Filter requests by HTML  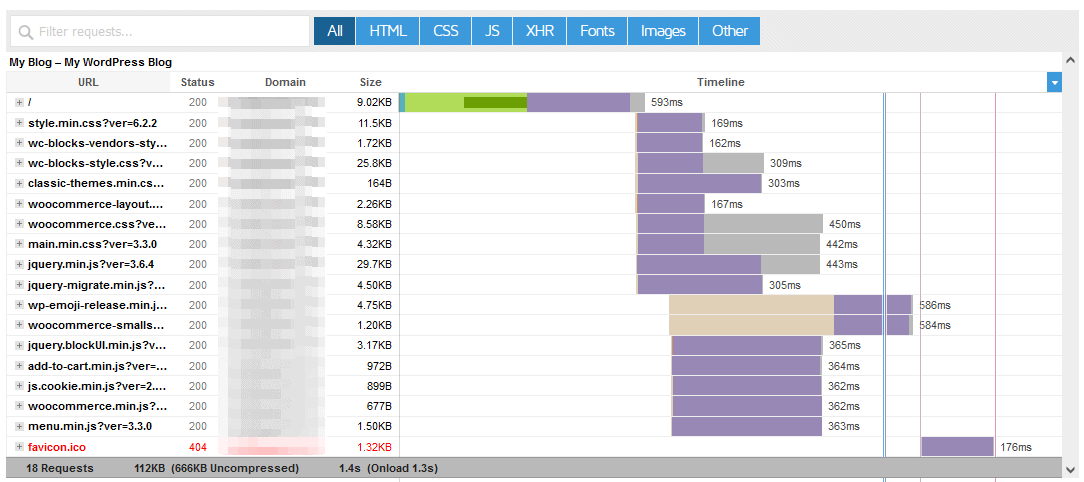(x=388, y=31)
